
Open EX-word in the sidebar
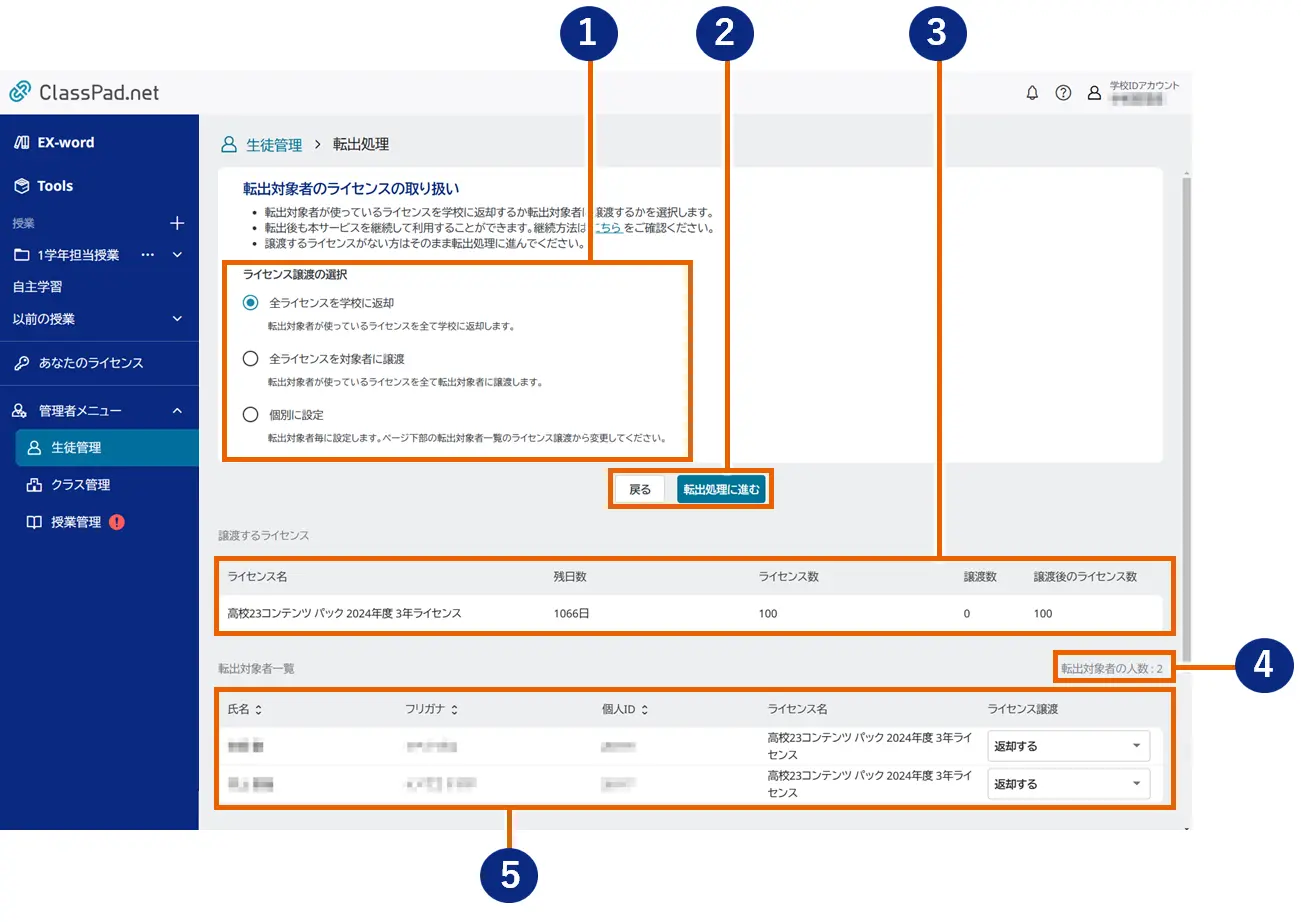65,143
